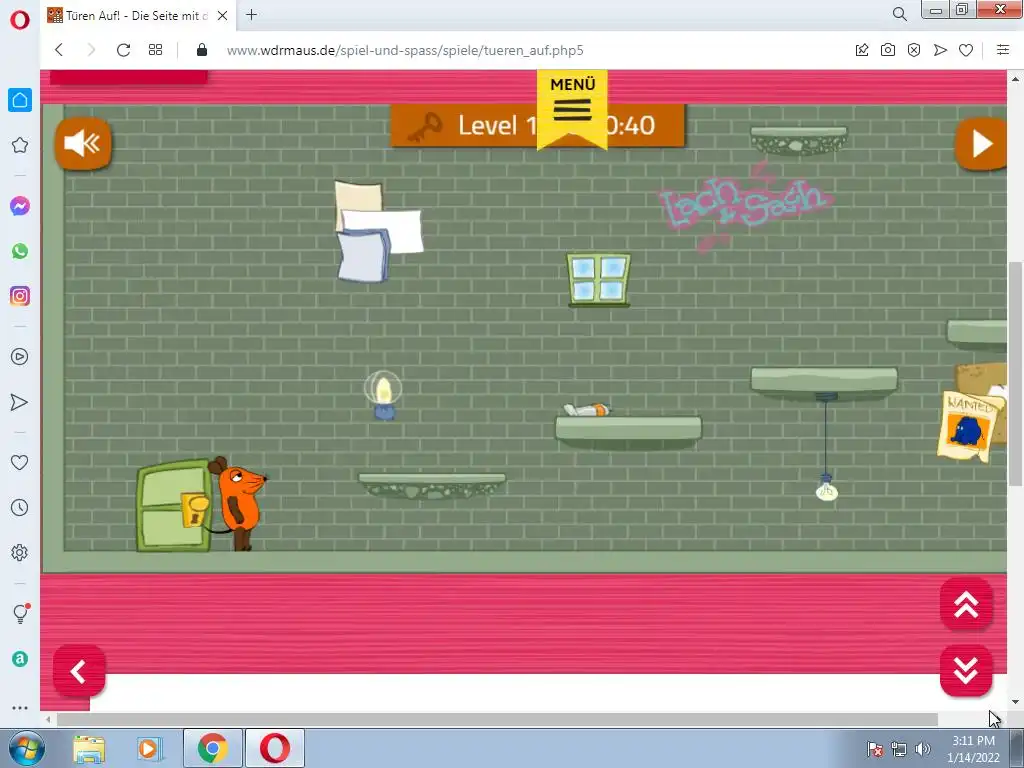
Task: Click the red double-down chevron button
Action: pos(966,670)
